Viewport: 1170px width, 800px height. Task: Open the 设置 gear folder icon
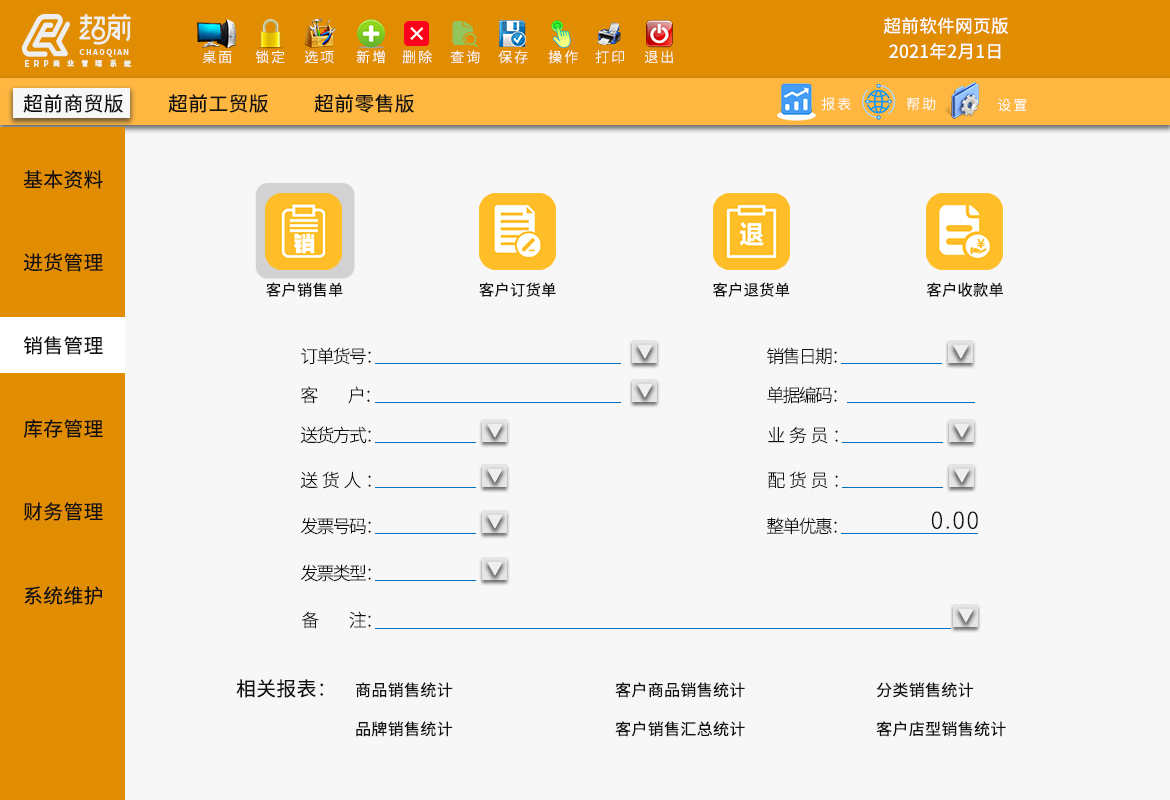tap(965, 101)
